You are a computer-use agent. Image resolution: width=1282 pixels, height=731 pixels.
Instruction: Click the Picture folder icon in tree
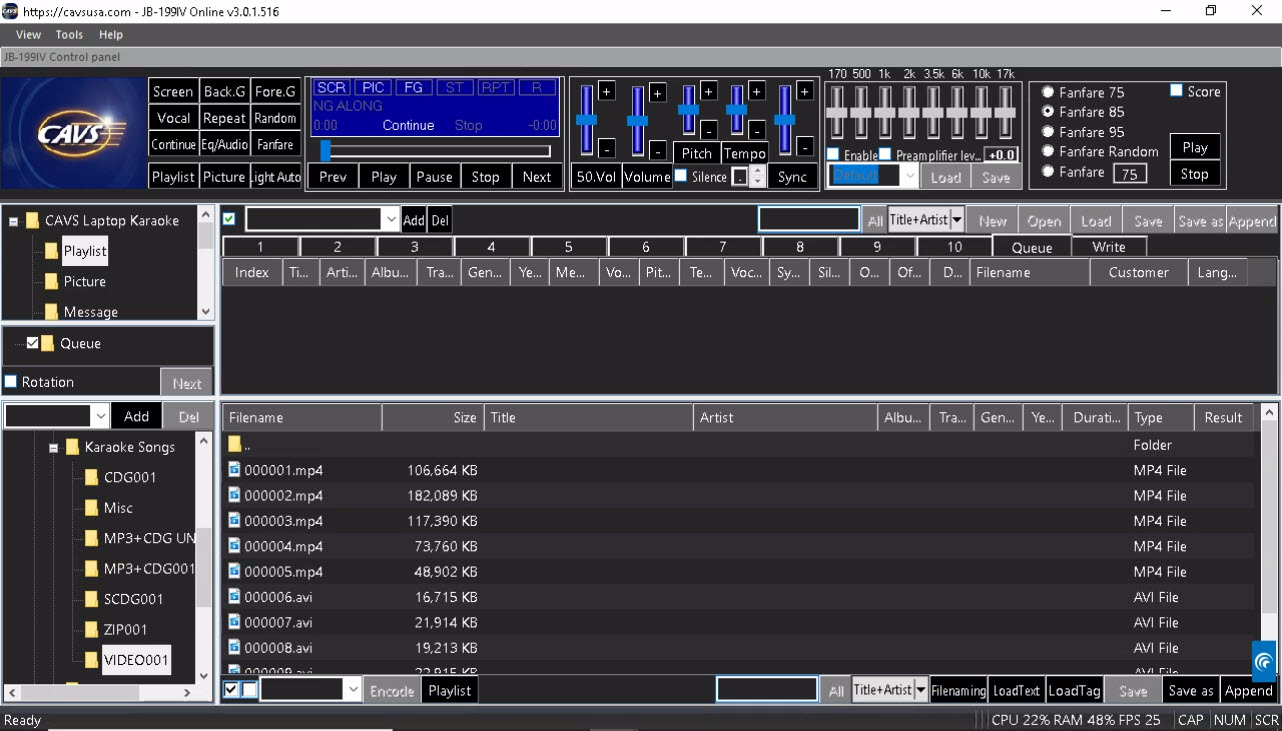tap(51, 282)
